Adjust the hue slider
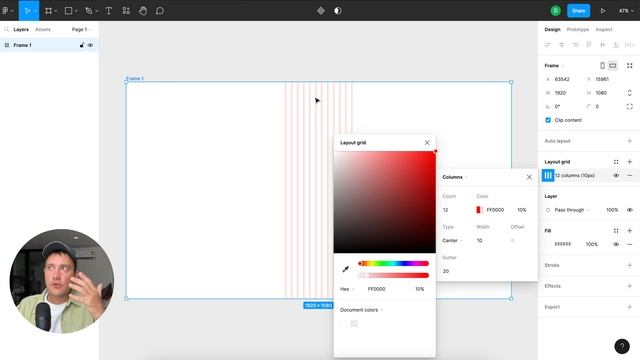 (x=393, y=263)
